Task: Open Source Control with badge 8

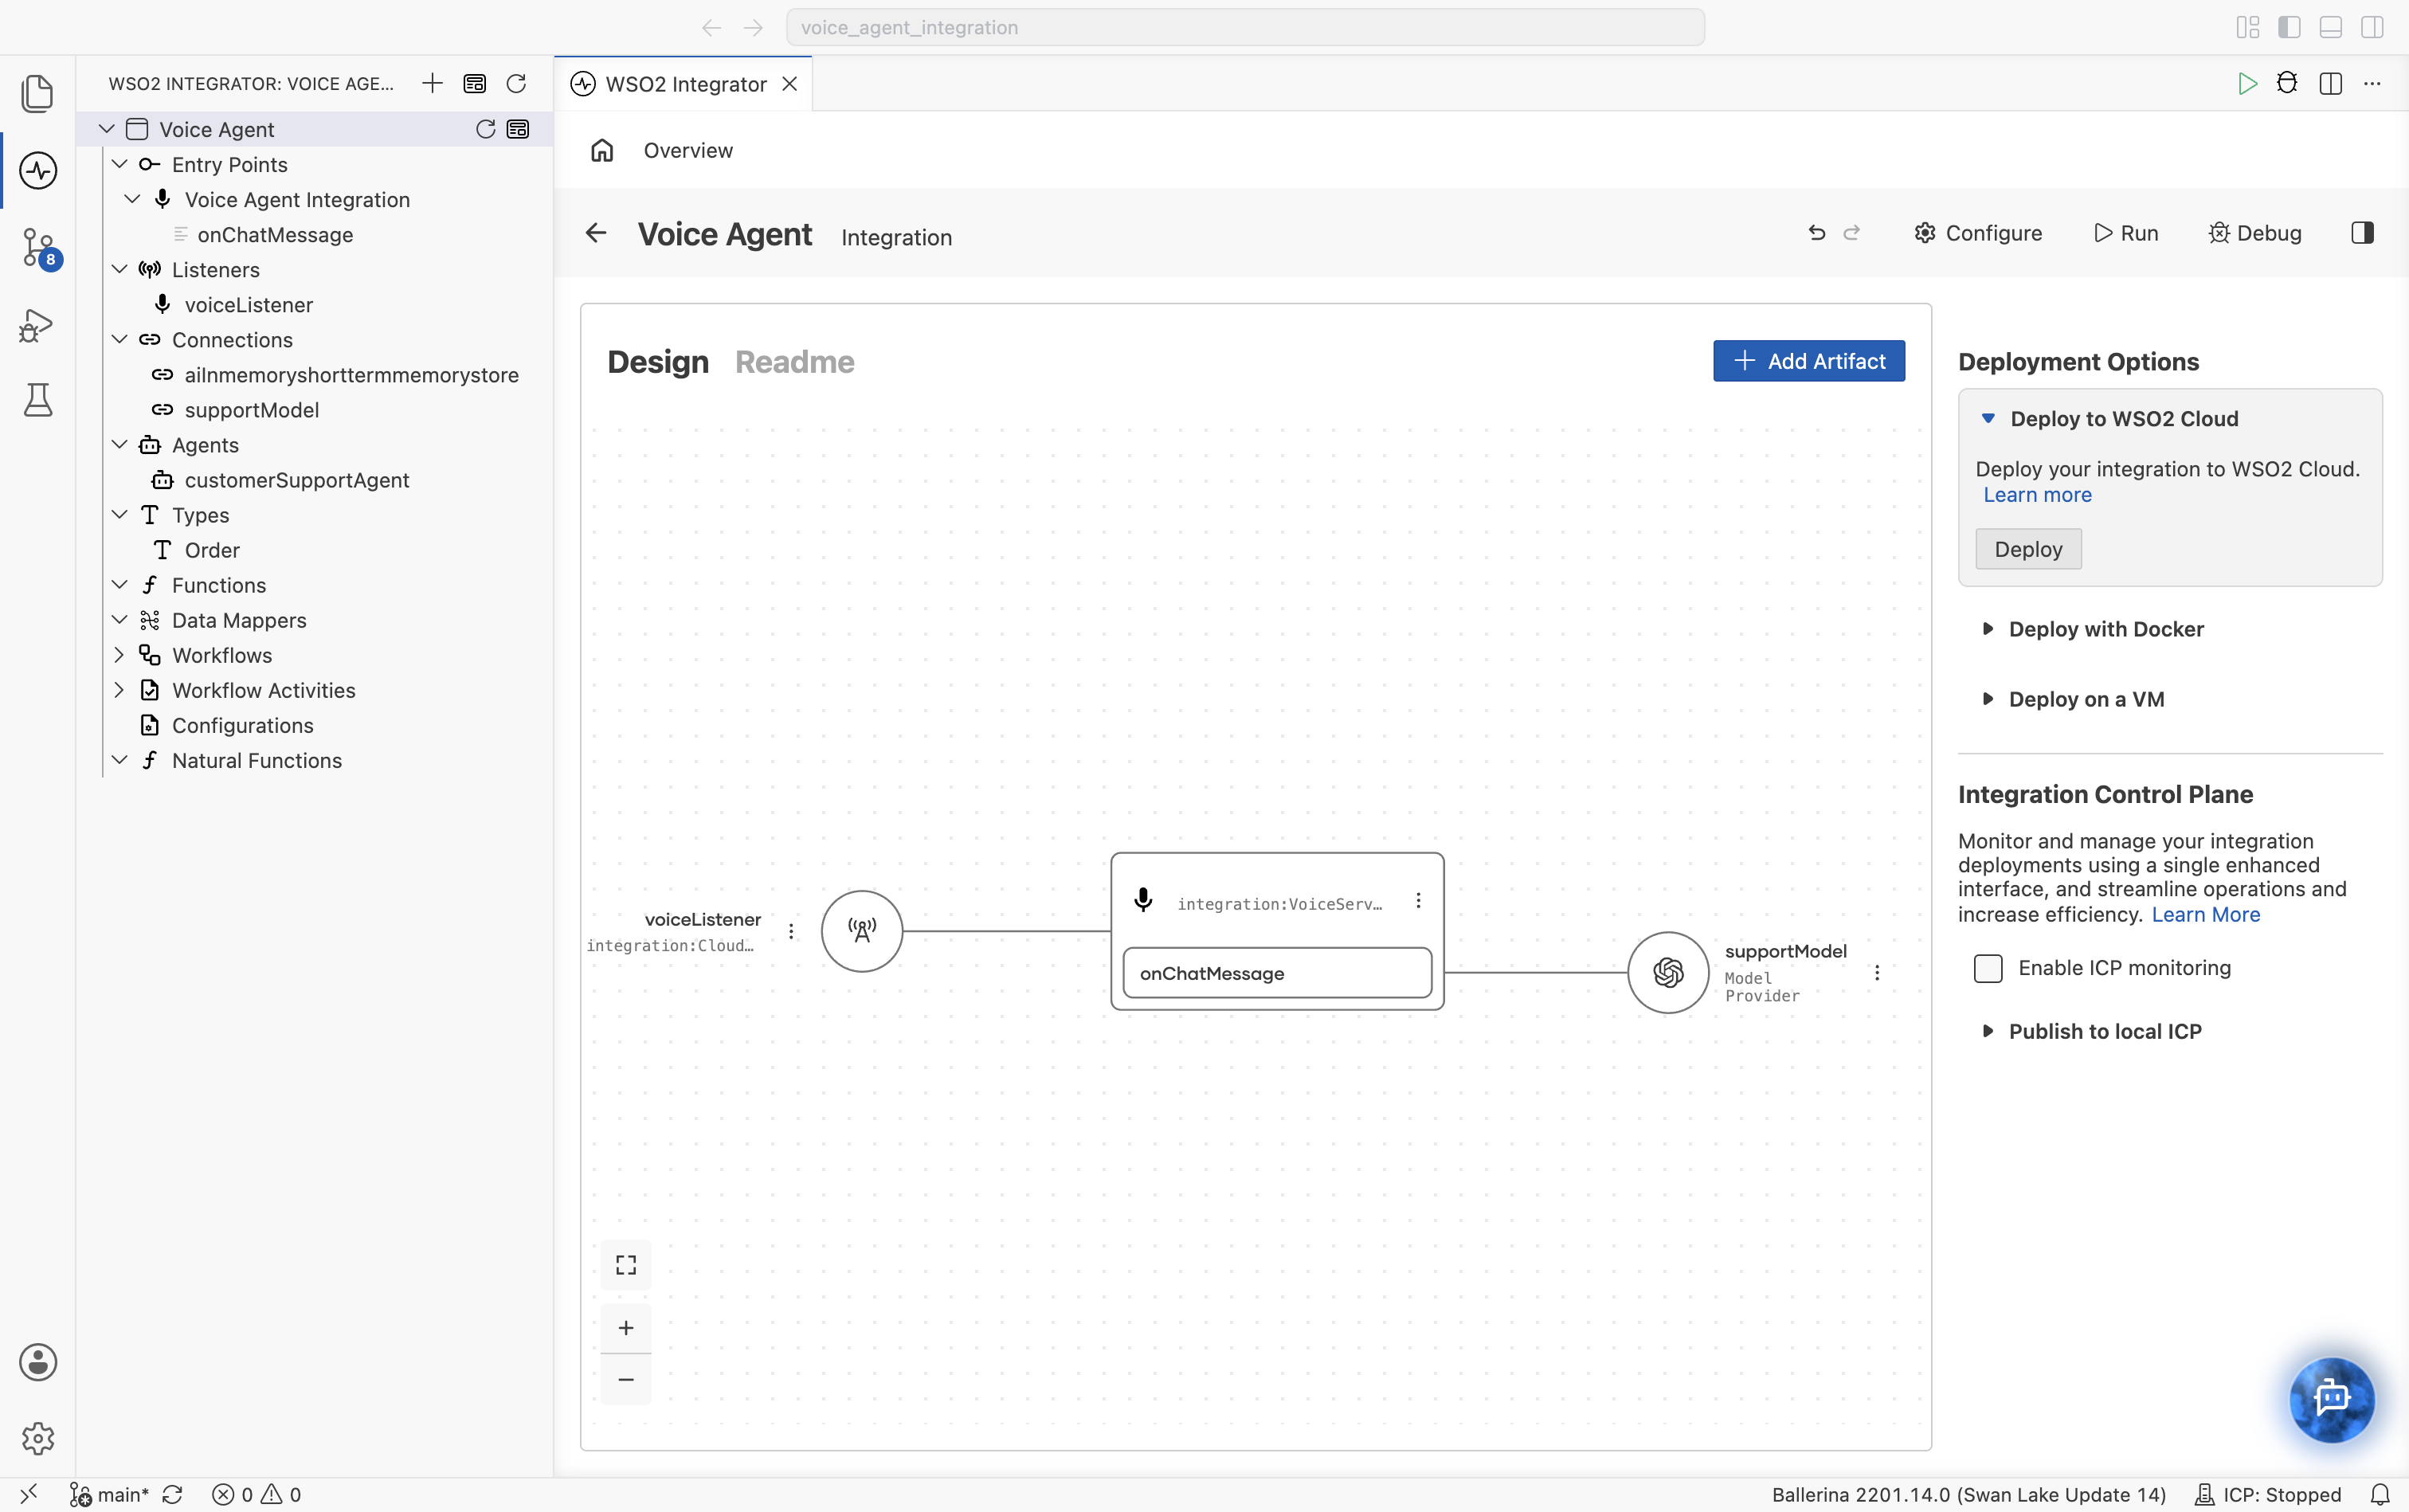Action: 39,248
